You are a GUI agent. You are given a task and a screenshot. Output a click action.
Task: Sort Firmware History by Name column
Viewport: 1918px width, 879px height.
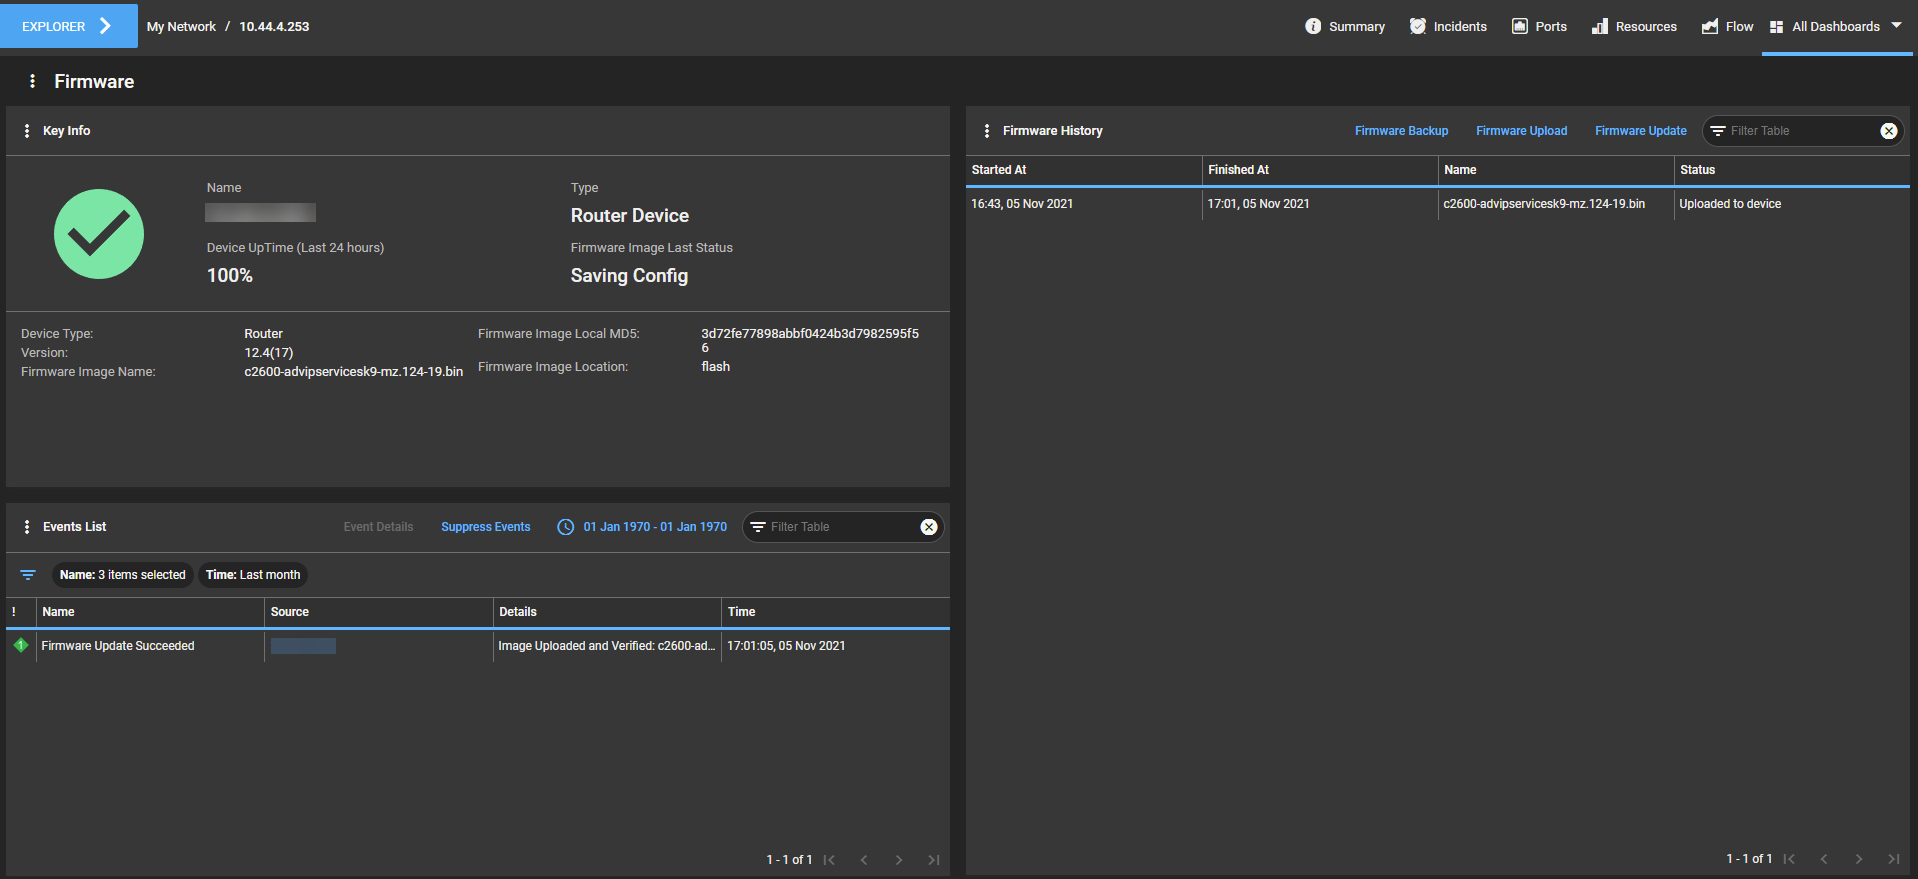[1556, 170]
